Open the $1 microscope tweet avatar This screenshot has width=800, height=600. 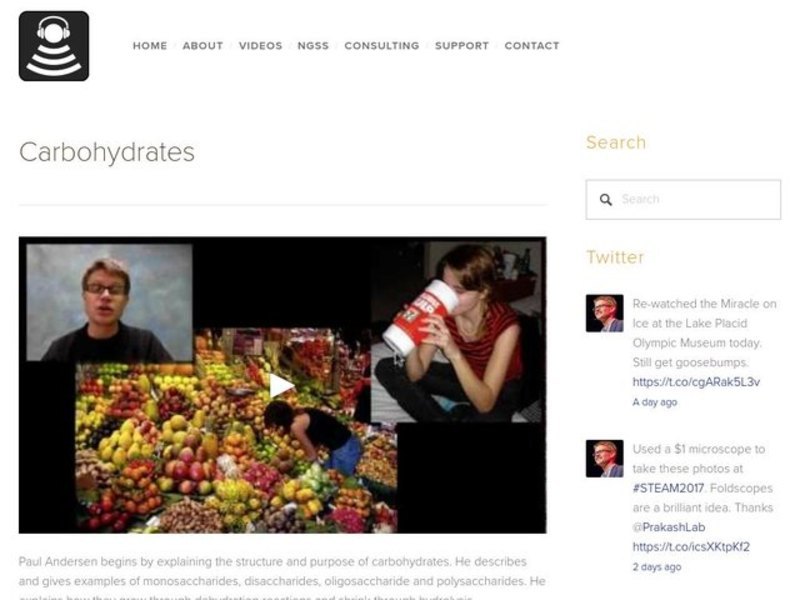(605, 459)
